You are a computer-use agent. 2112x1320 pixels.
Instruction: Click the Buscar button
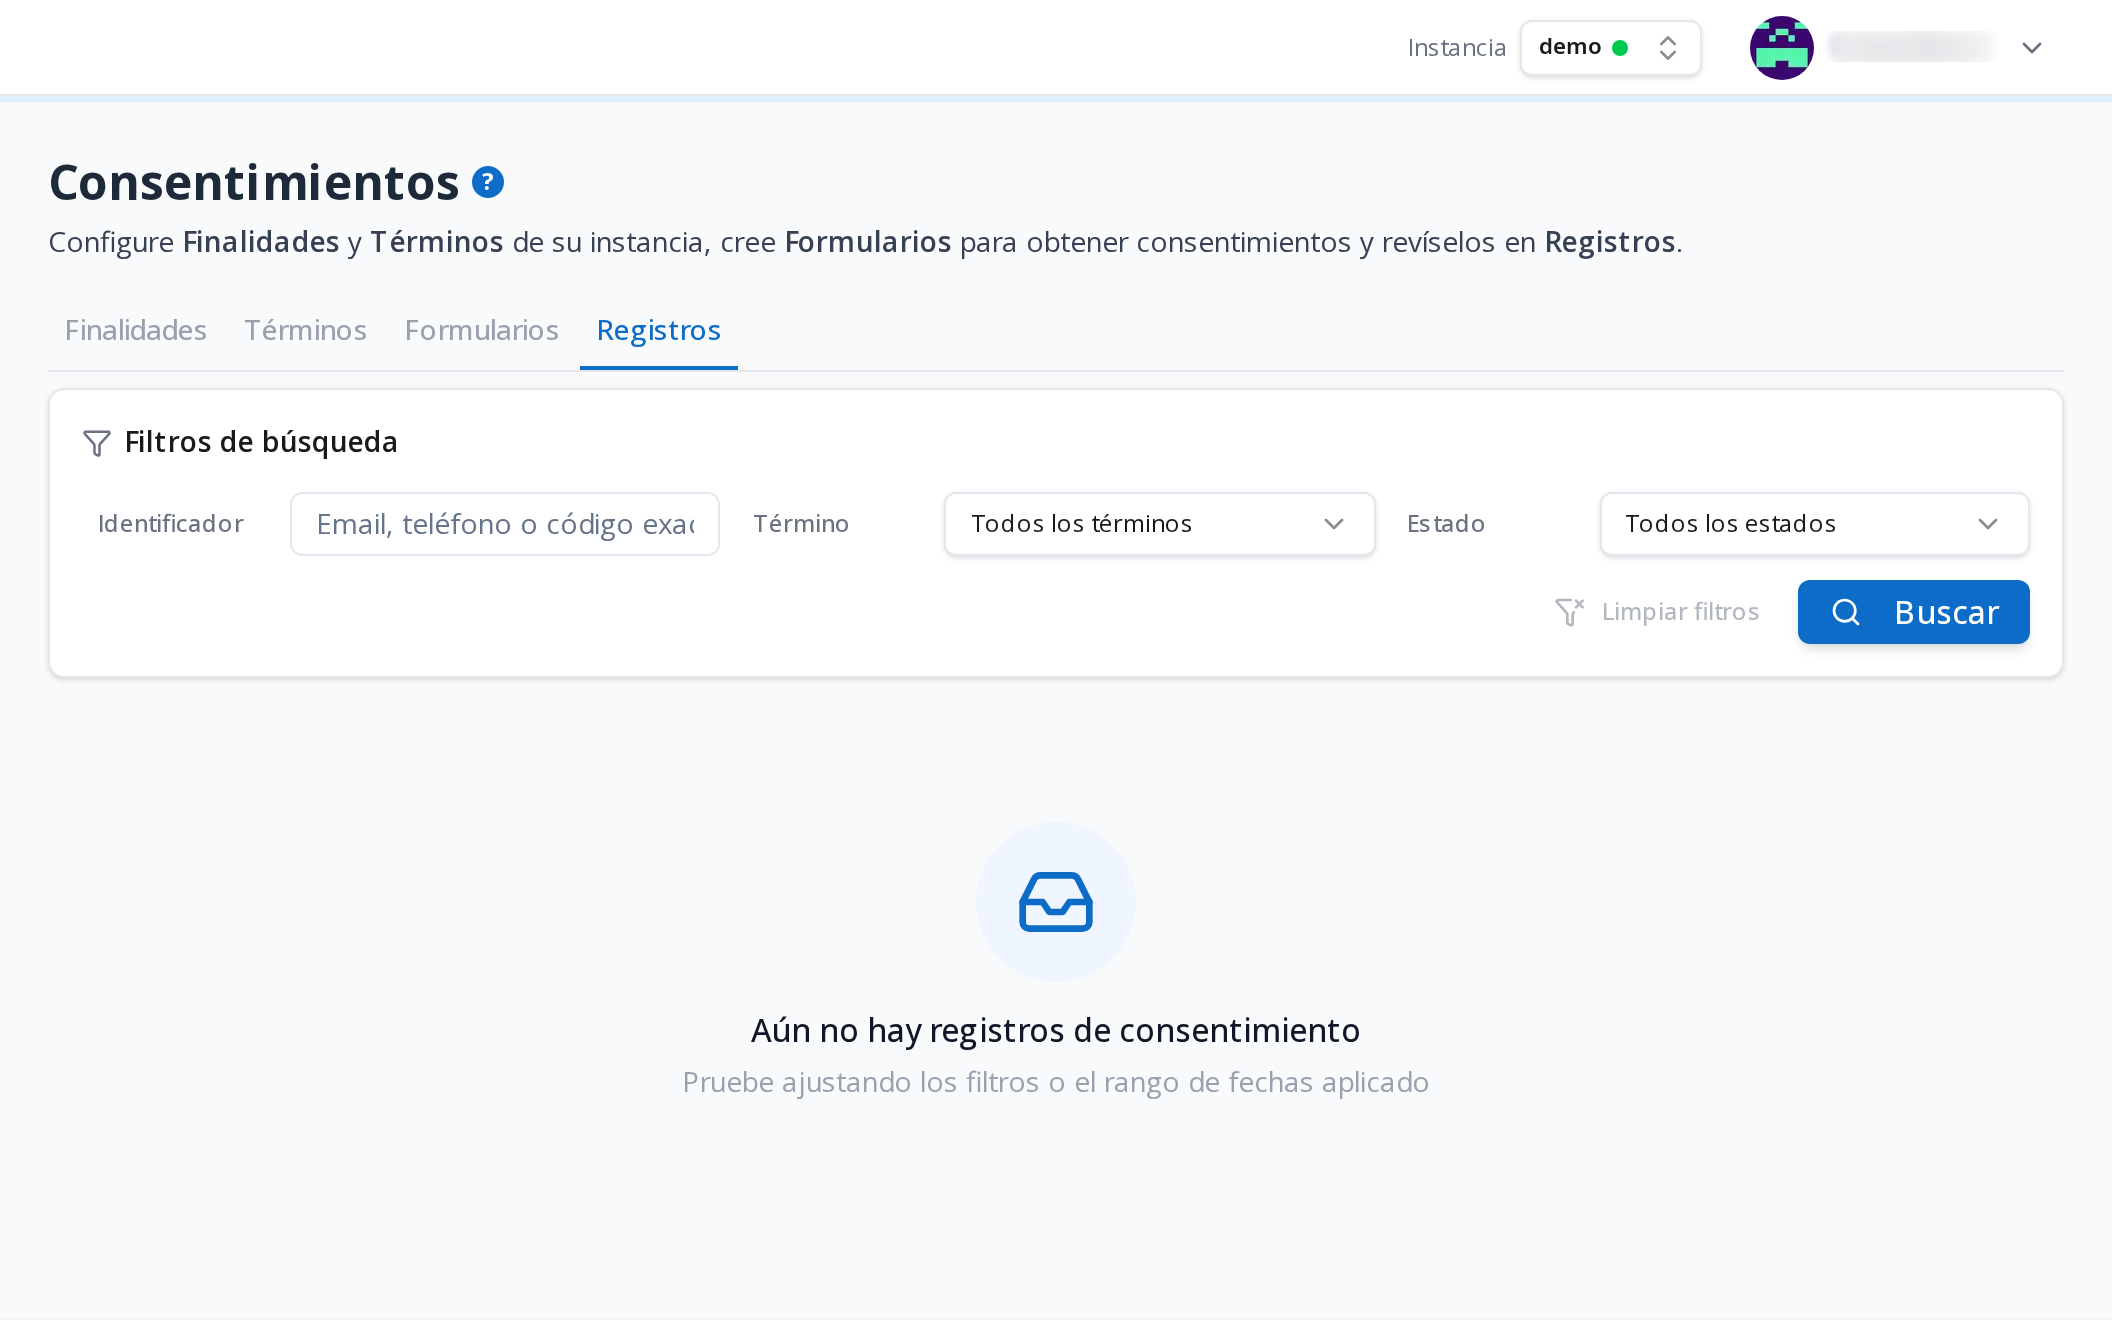[1913, 612]
